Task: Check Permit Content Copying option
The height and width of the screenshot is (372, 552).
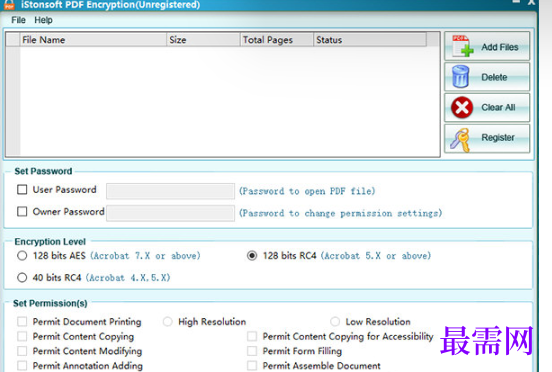Action: click(x=22, y=336)
